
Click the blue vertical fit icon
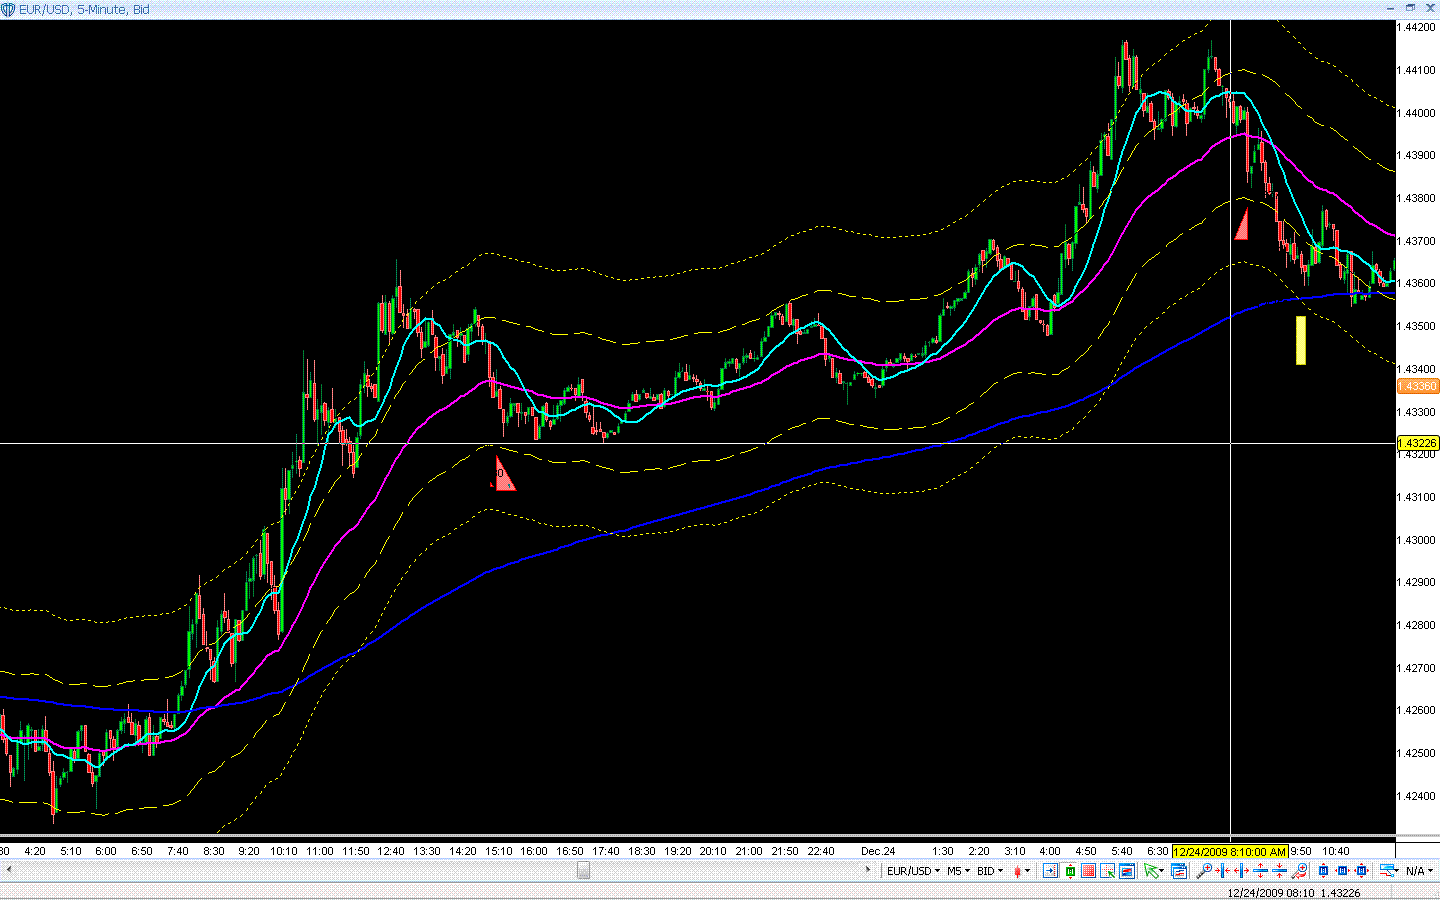[x=1323, y=871]
